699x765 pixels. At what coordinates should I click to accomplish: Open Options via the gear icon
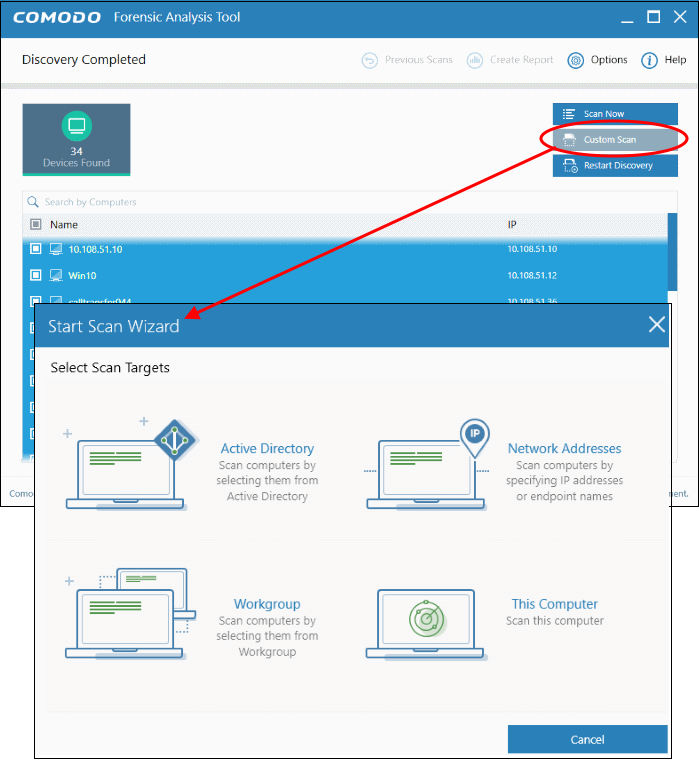coord(576,60)
